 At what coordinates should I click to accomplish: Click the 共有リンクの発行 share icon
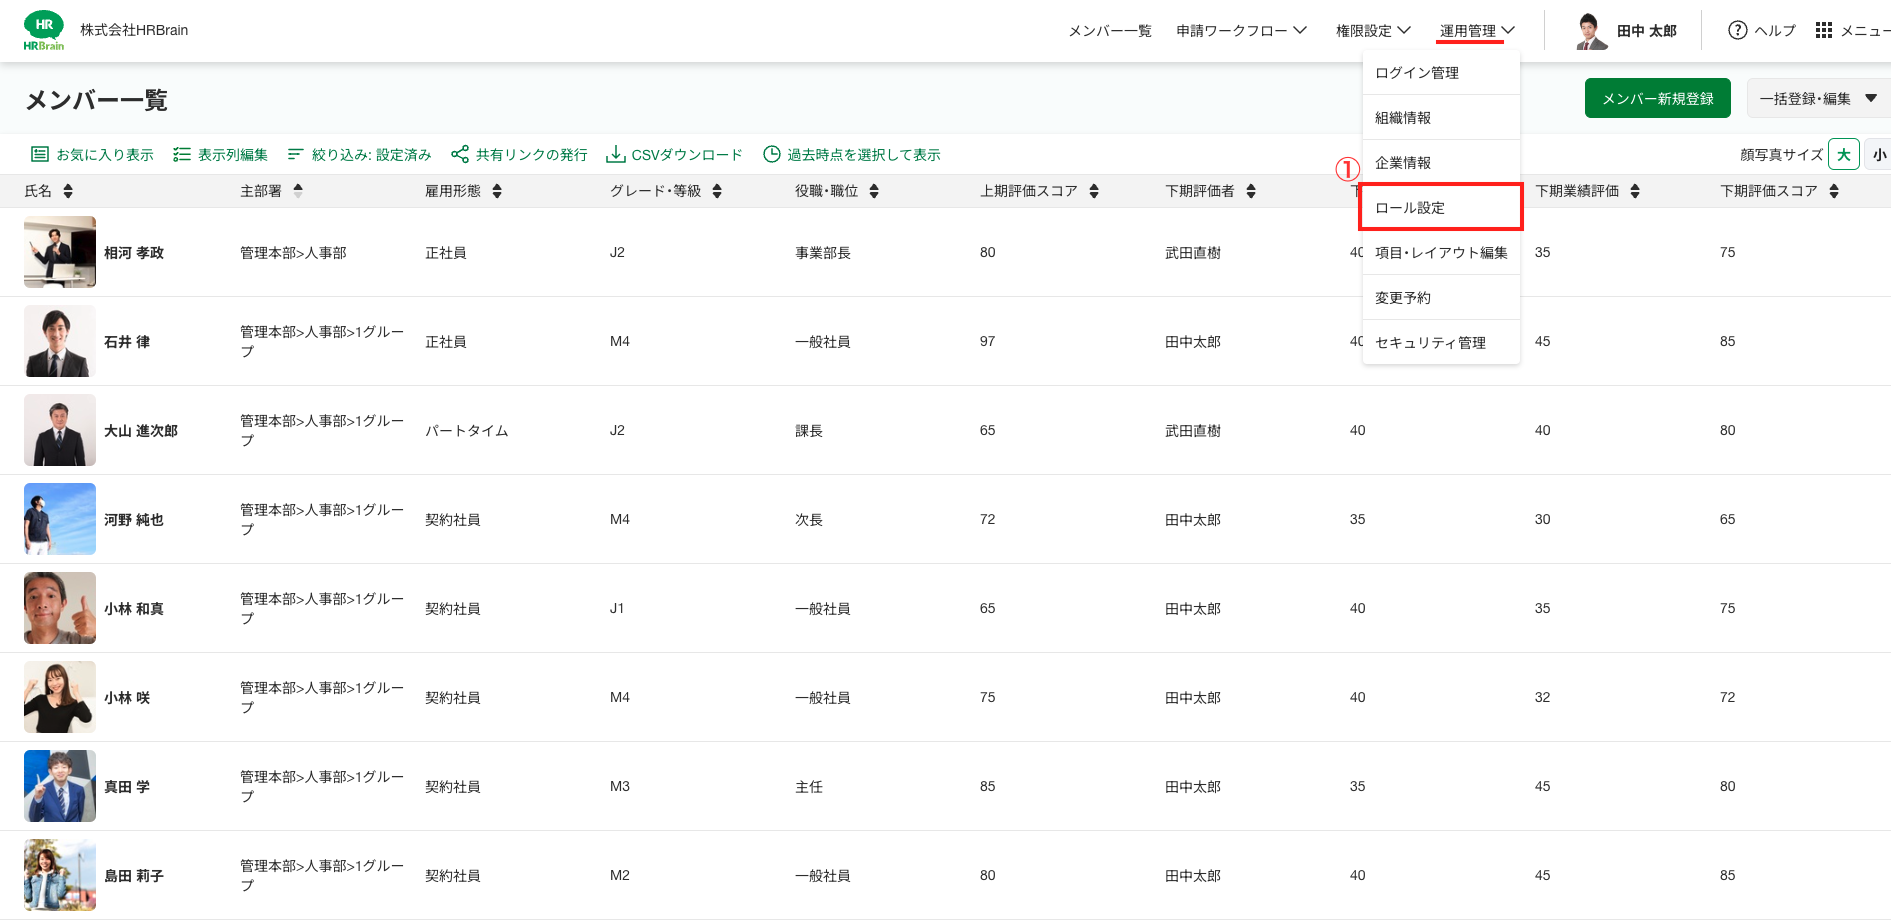point(460,154)
